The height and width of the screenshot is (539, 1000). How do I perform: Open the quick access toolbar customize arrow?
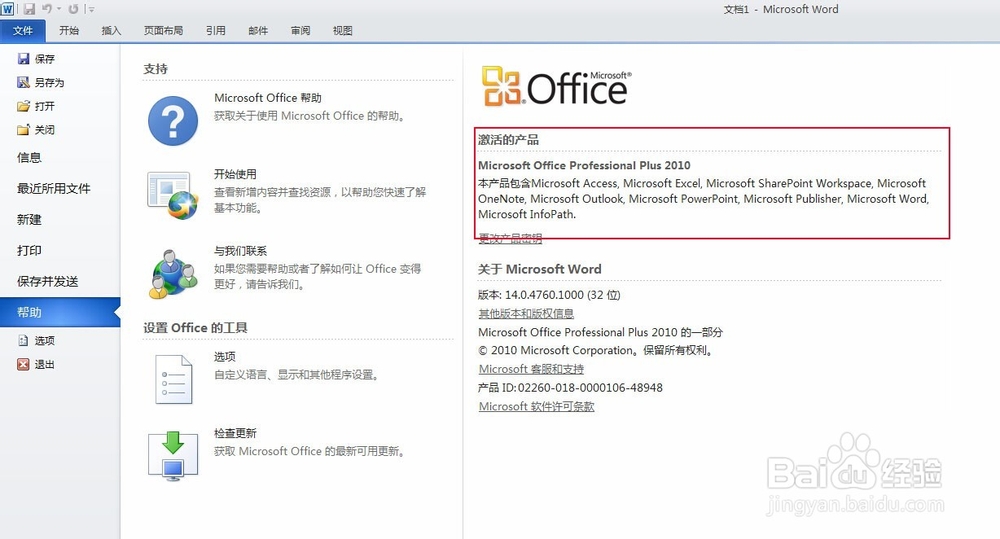click(x=92, y=10)
